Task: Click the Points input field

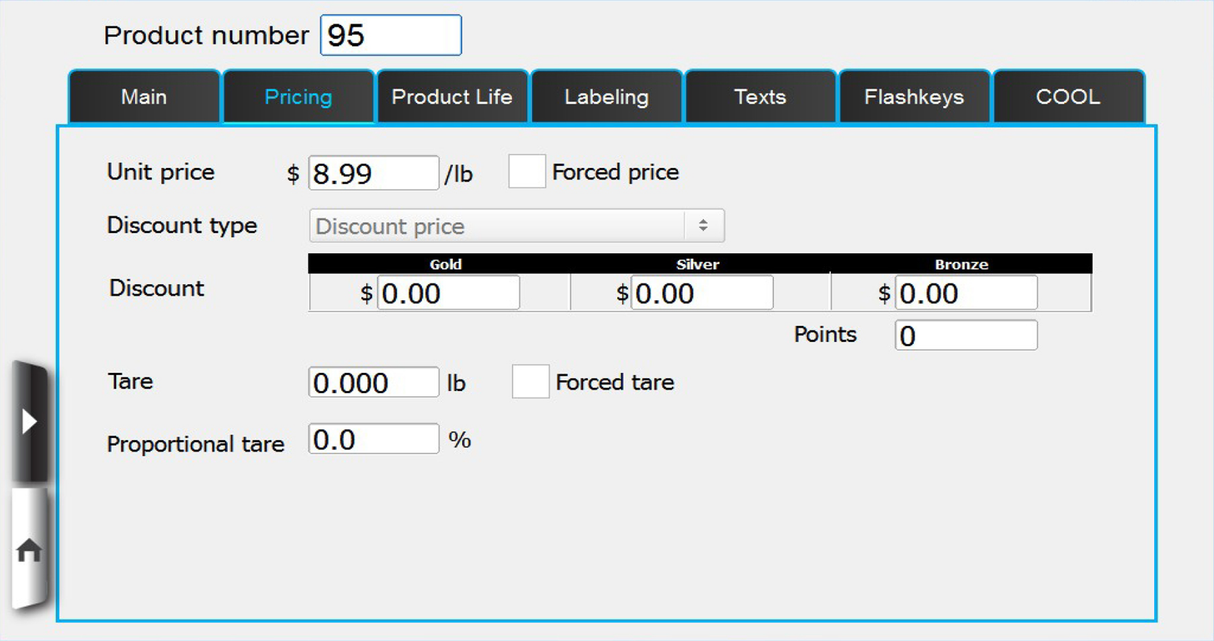Action: pos(965,334)
